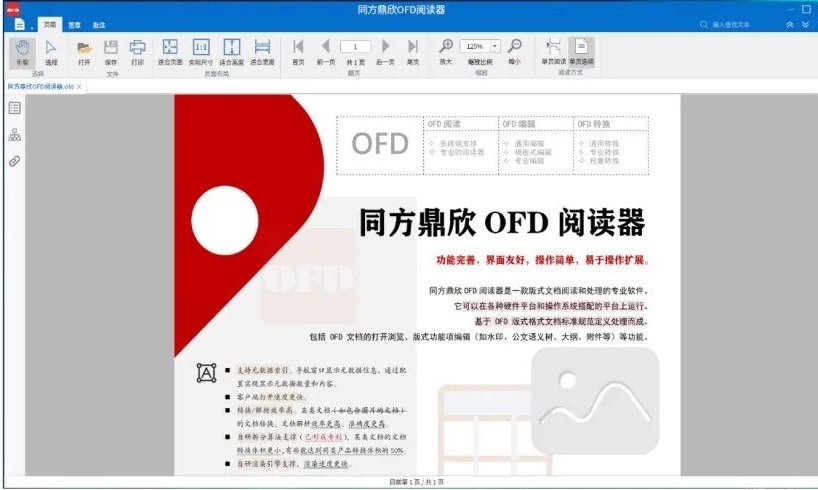Click the text-box annotation icon beside bullet list

click(206, 373)
